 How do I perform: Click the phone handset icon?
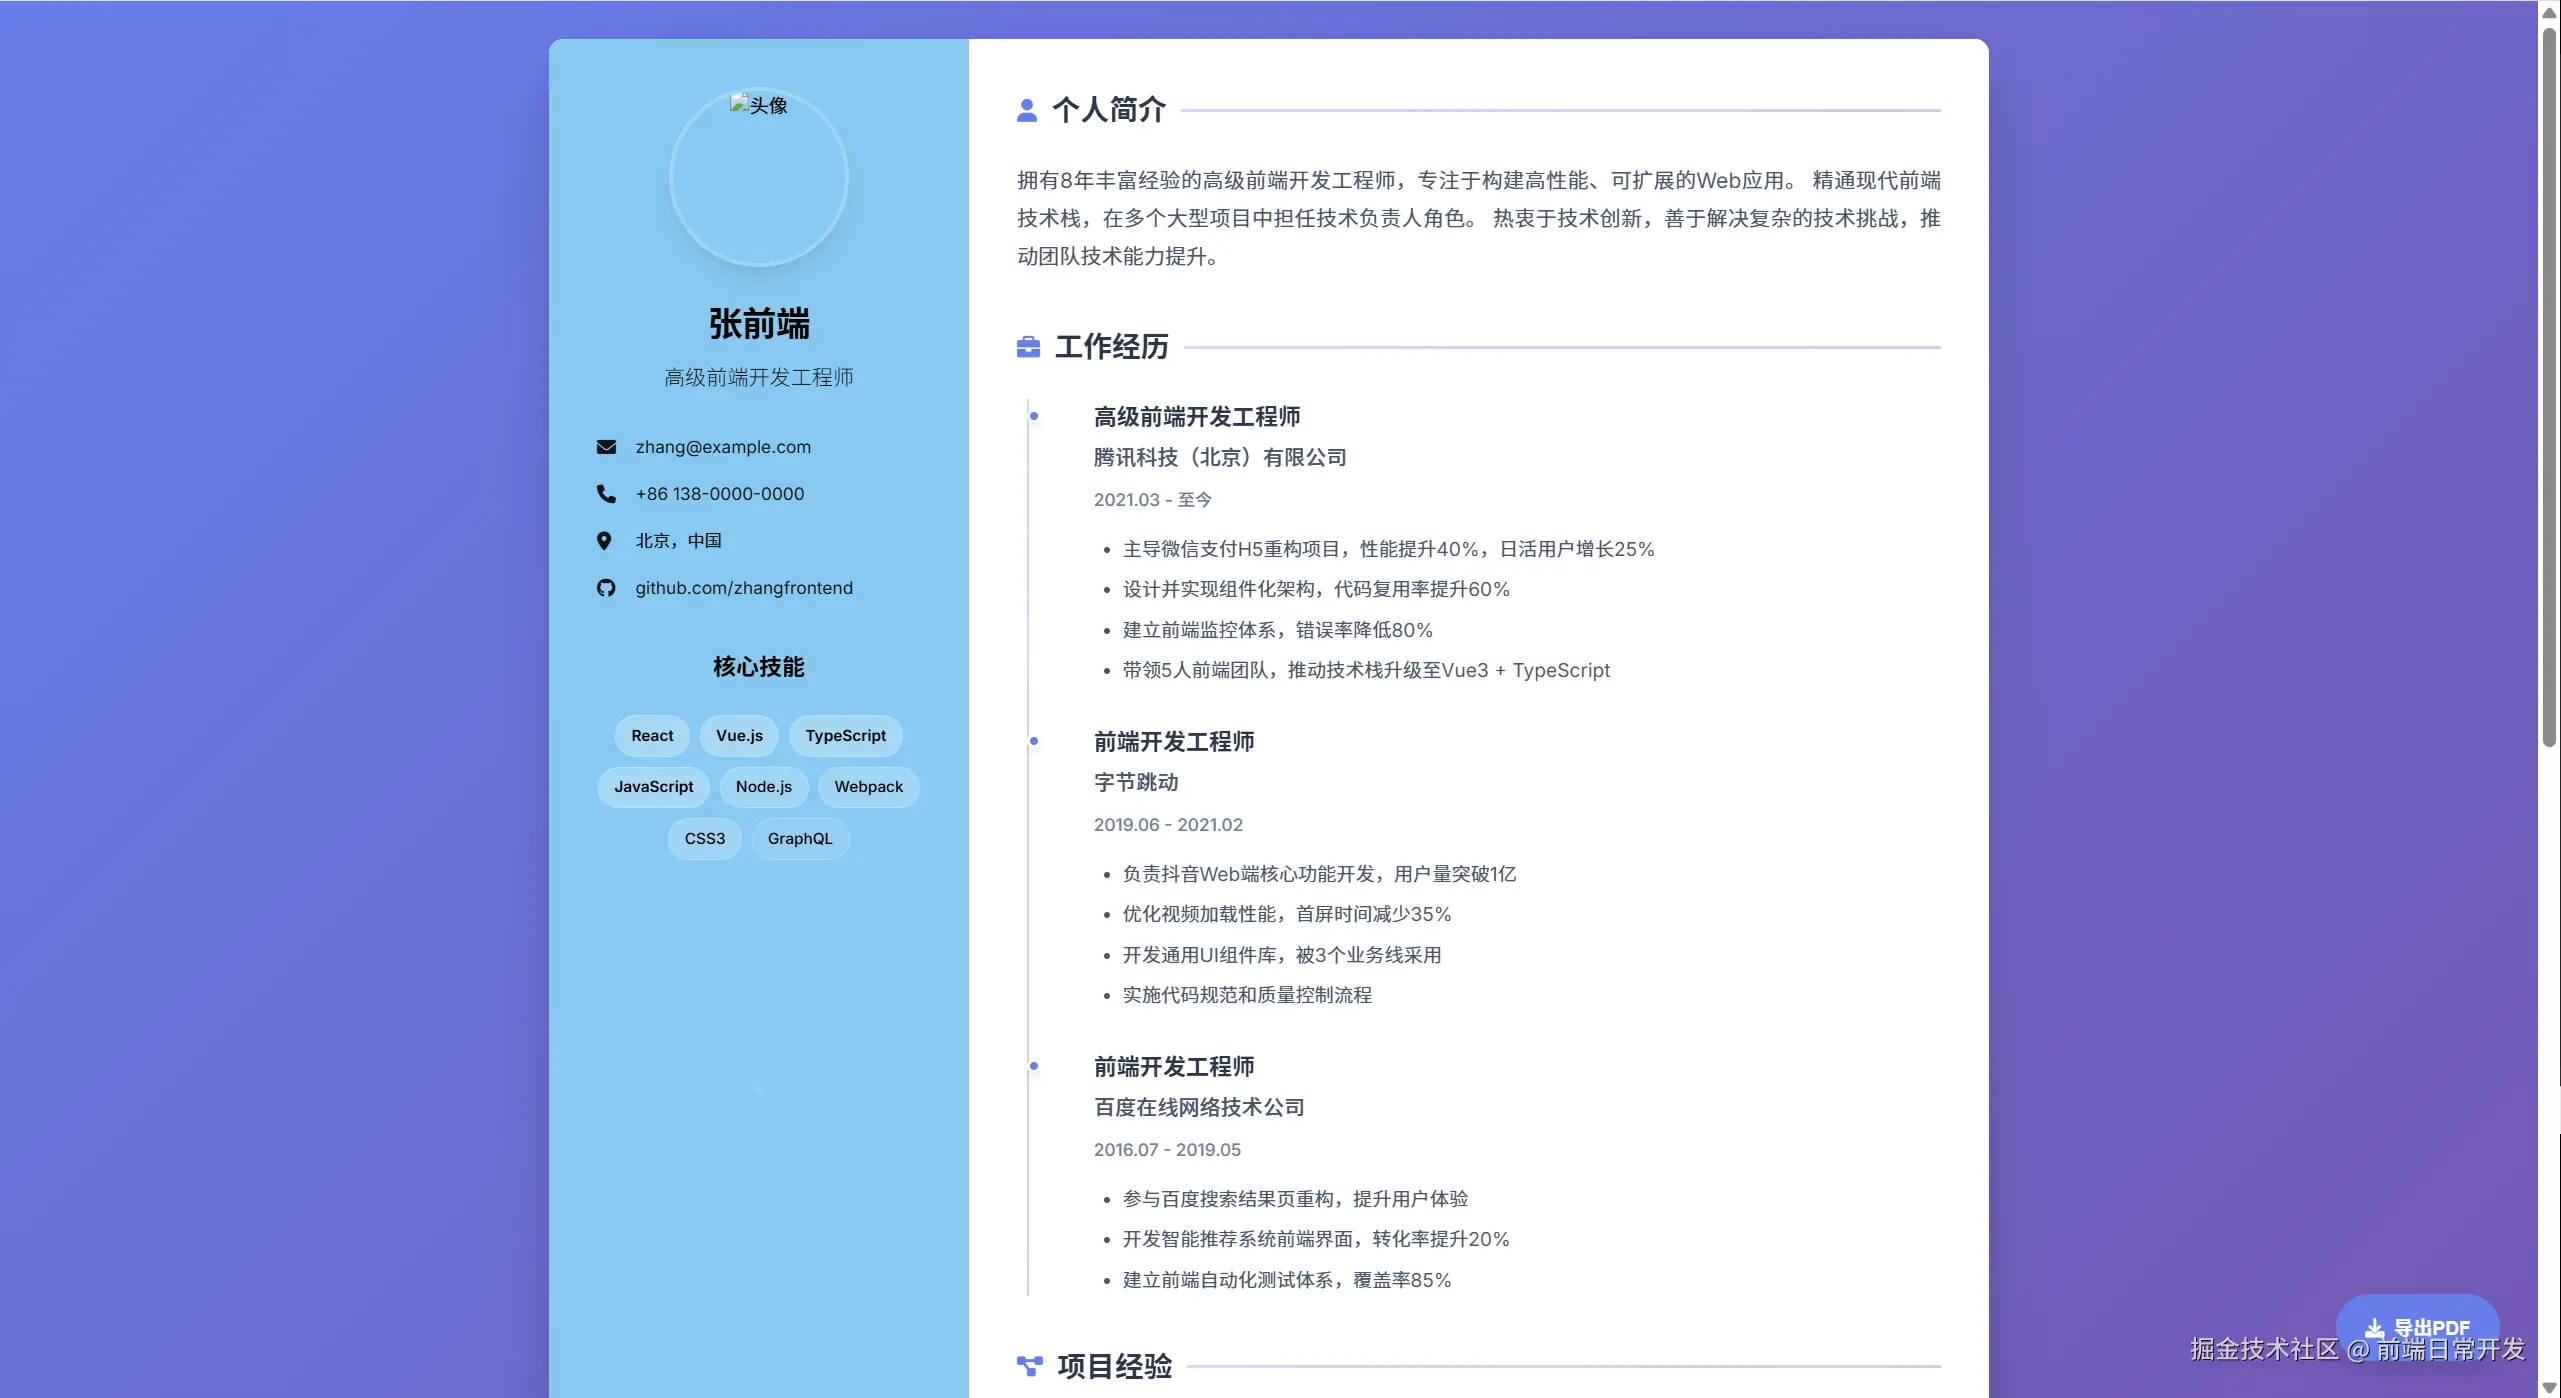[606, 494]
